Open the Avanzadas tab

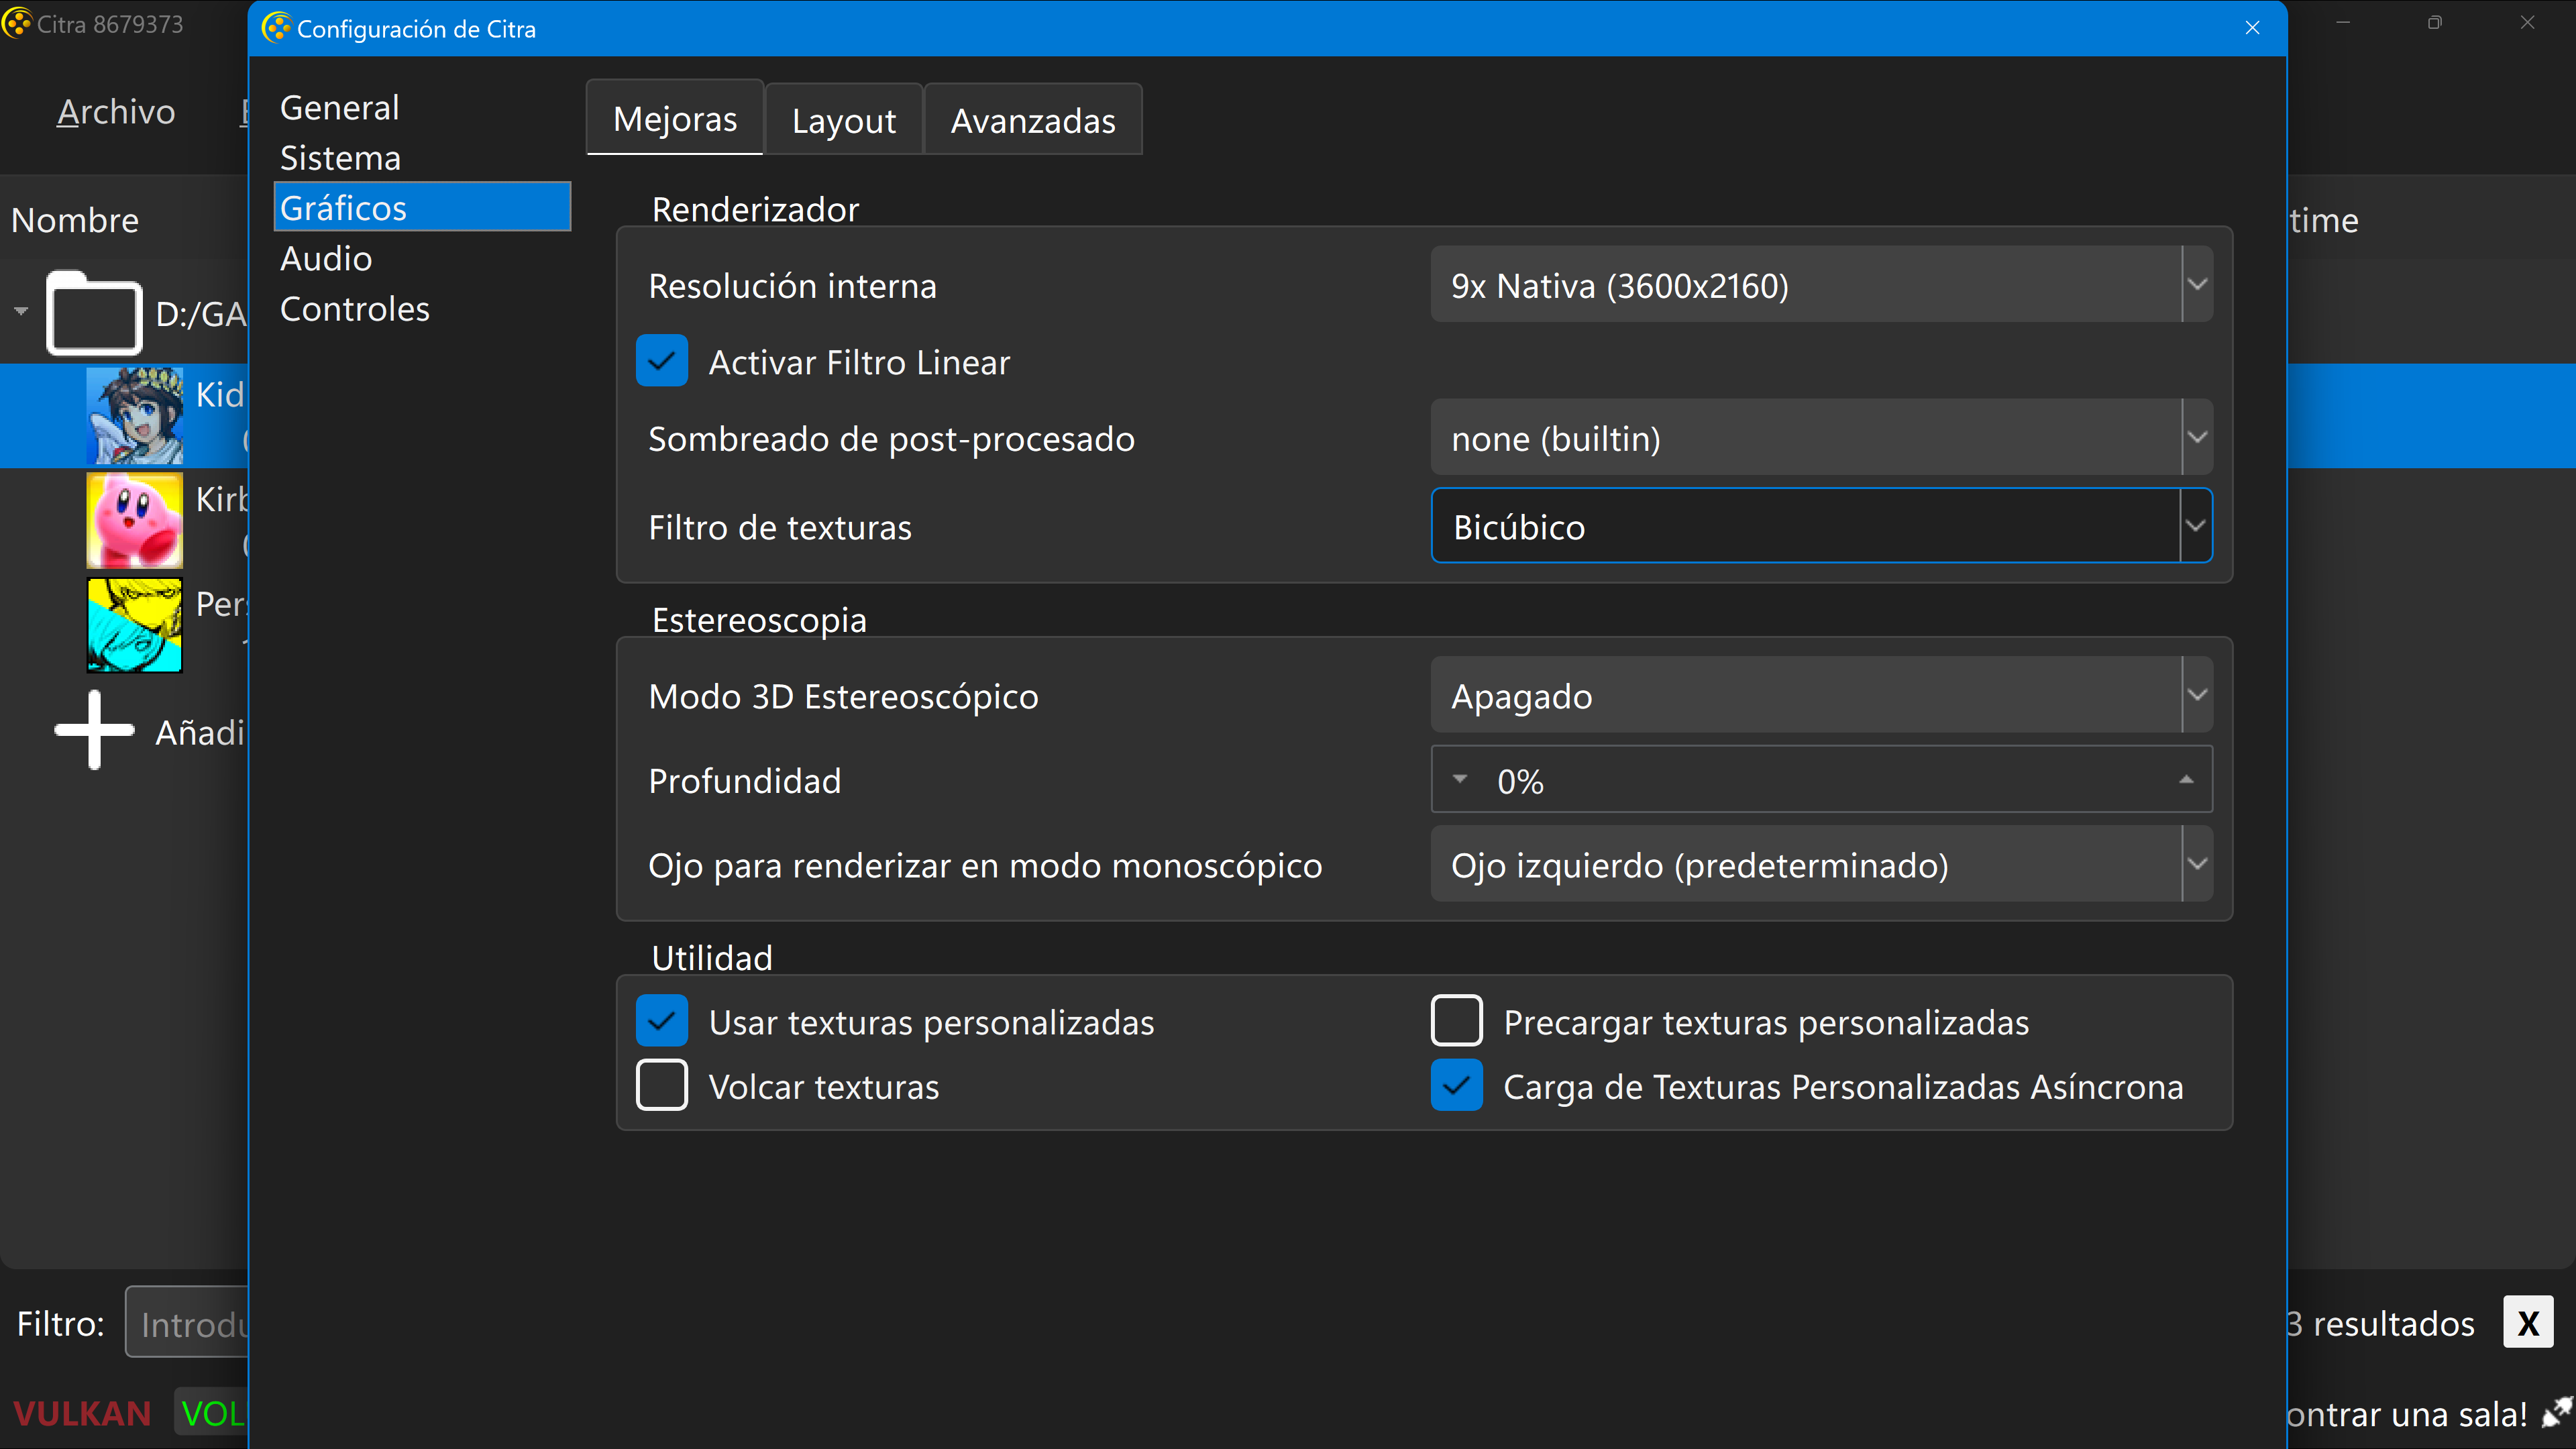pyautogui.click(x=1032, y=120)
